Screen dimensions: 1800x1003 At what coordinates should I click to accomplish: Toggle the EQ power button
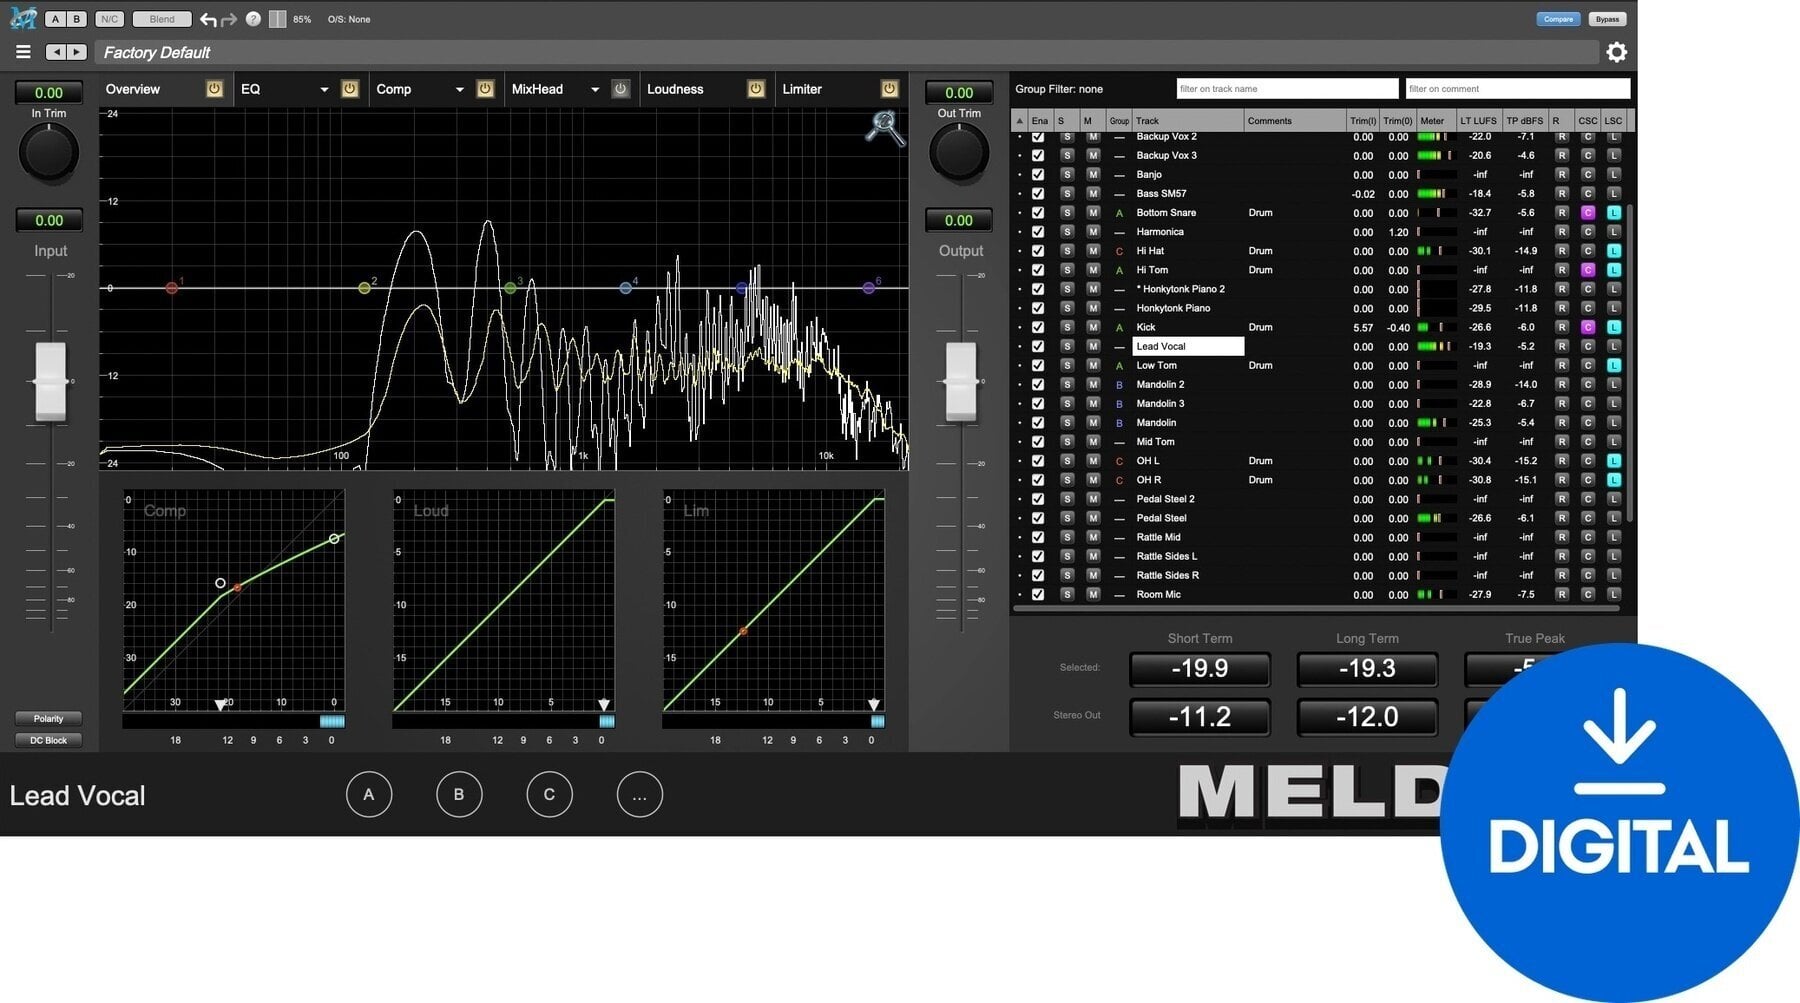pyautogui.click(x=349, y=89)
